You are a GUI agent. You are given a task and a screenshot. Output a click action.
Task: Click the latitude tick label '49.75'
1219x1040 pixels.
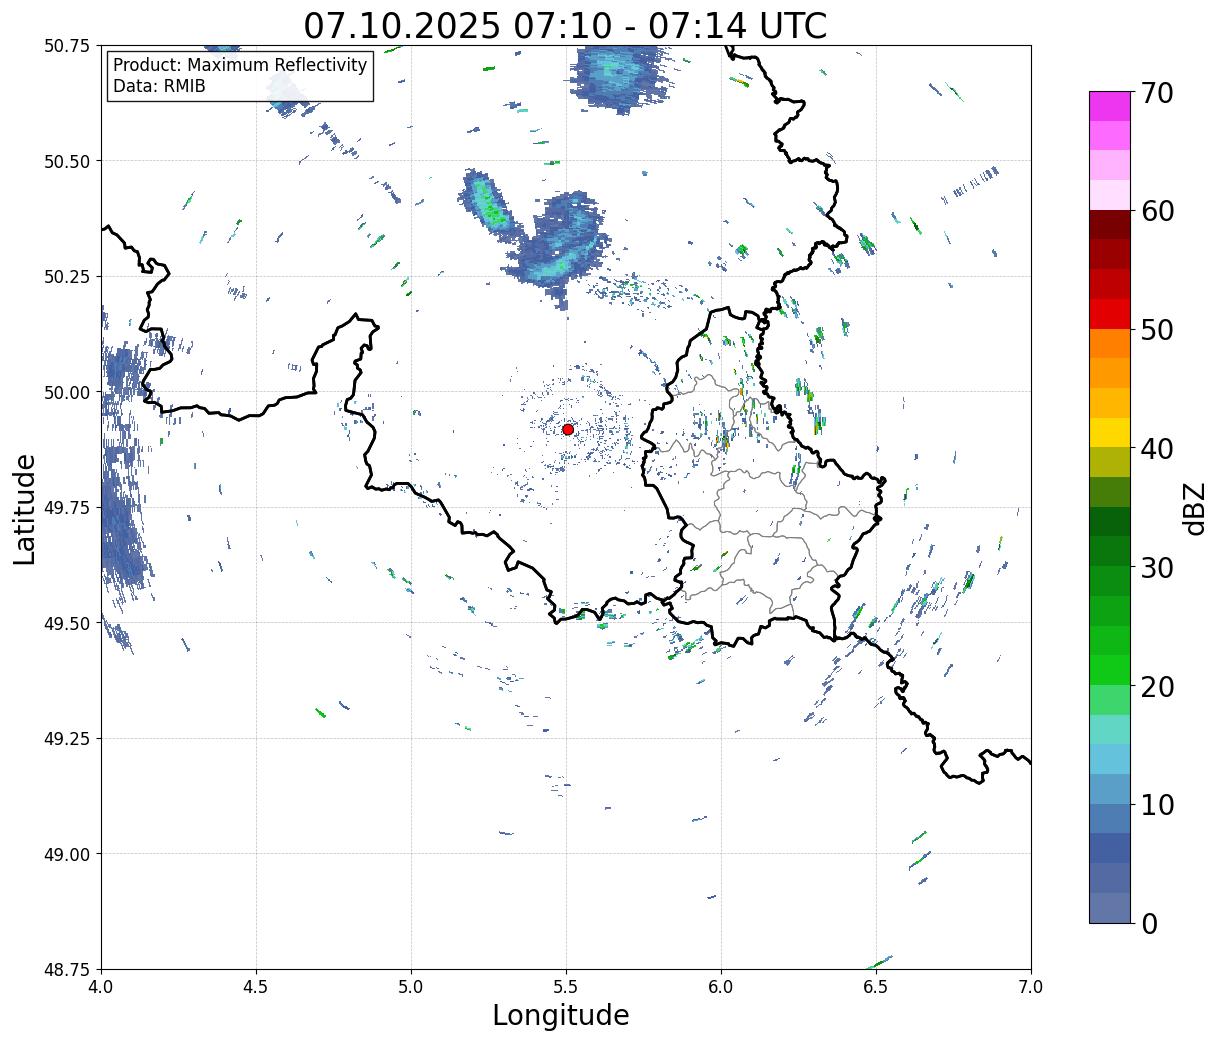[x=67, y=508]
